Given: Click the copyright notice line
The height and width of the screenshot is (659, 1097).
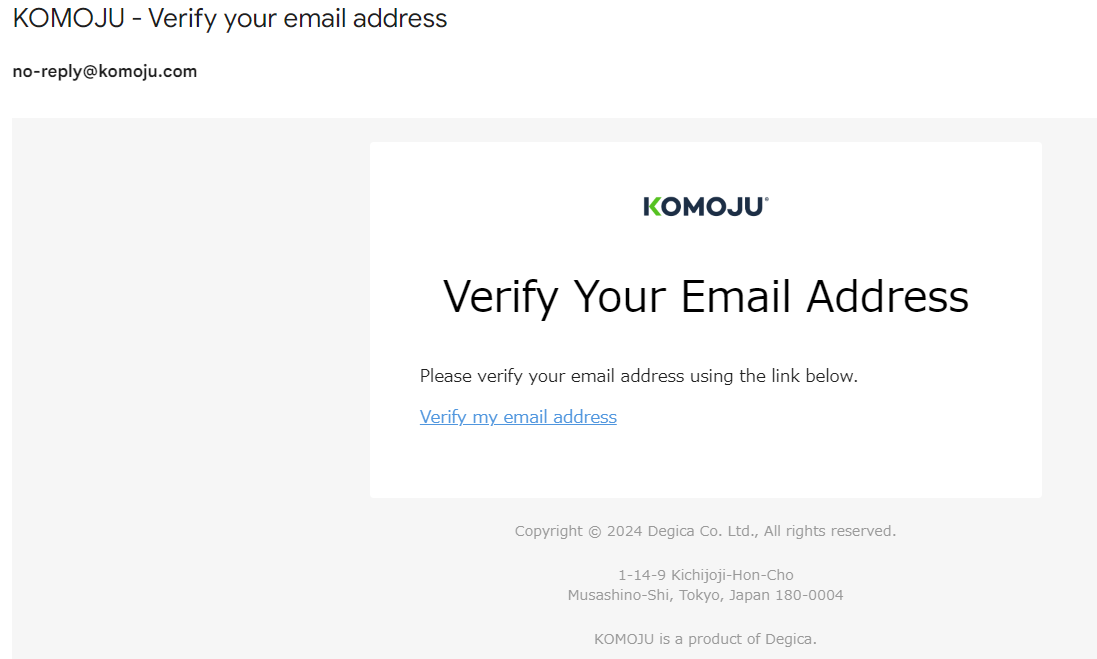Looking at the screenshot, I should pos(705,531).
